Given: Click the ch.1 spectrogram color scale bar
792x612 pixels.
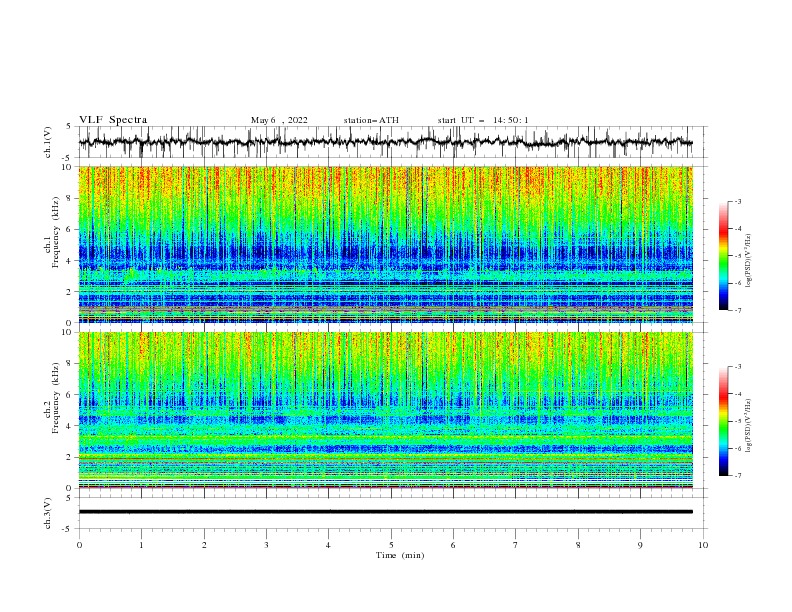Looking at the screenshot, I should pos(724,256).
